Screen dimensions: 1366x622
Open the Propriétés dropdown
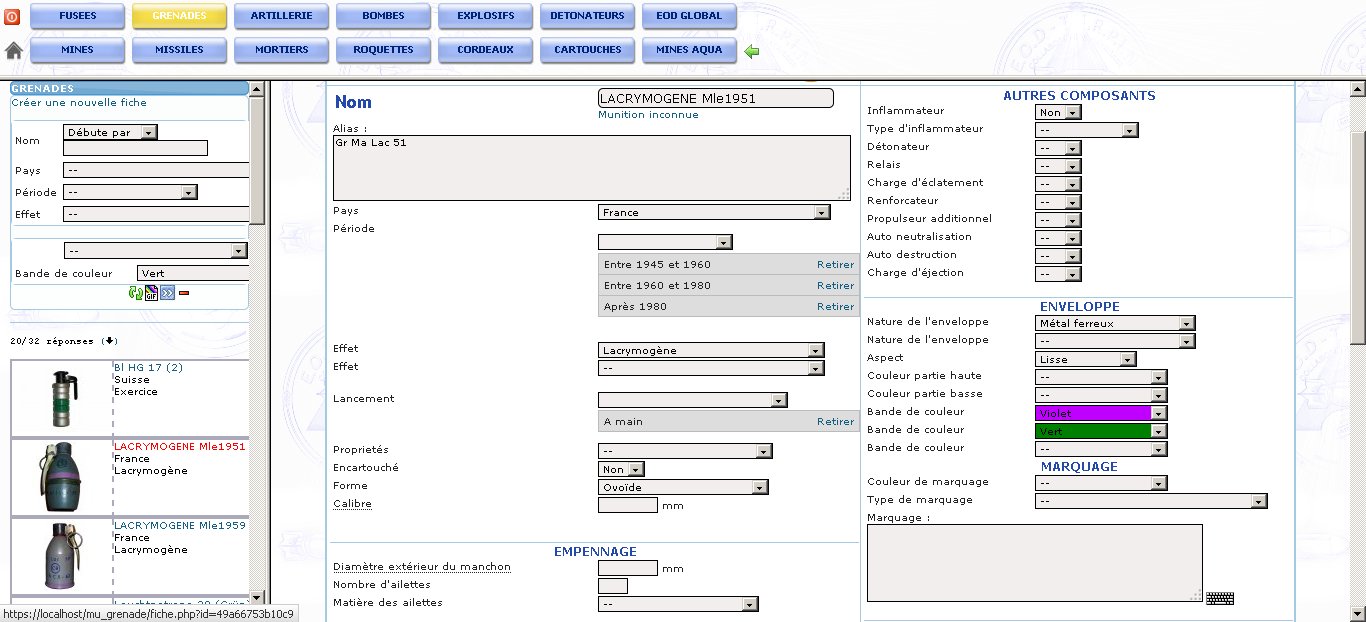tap(685, 451)
